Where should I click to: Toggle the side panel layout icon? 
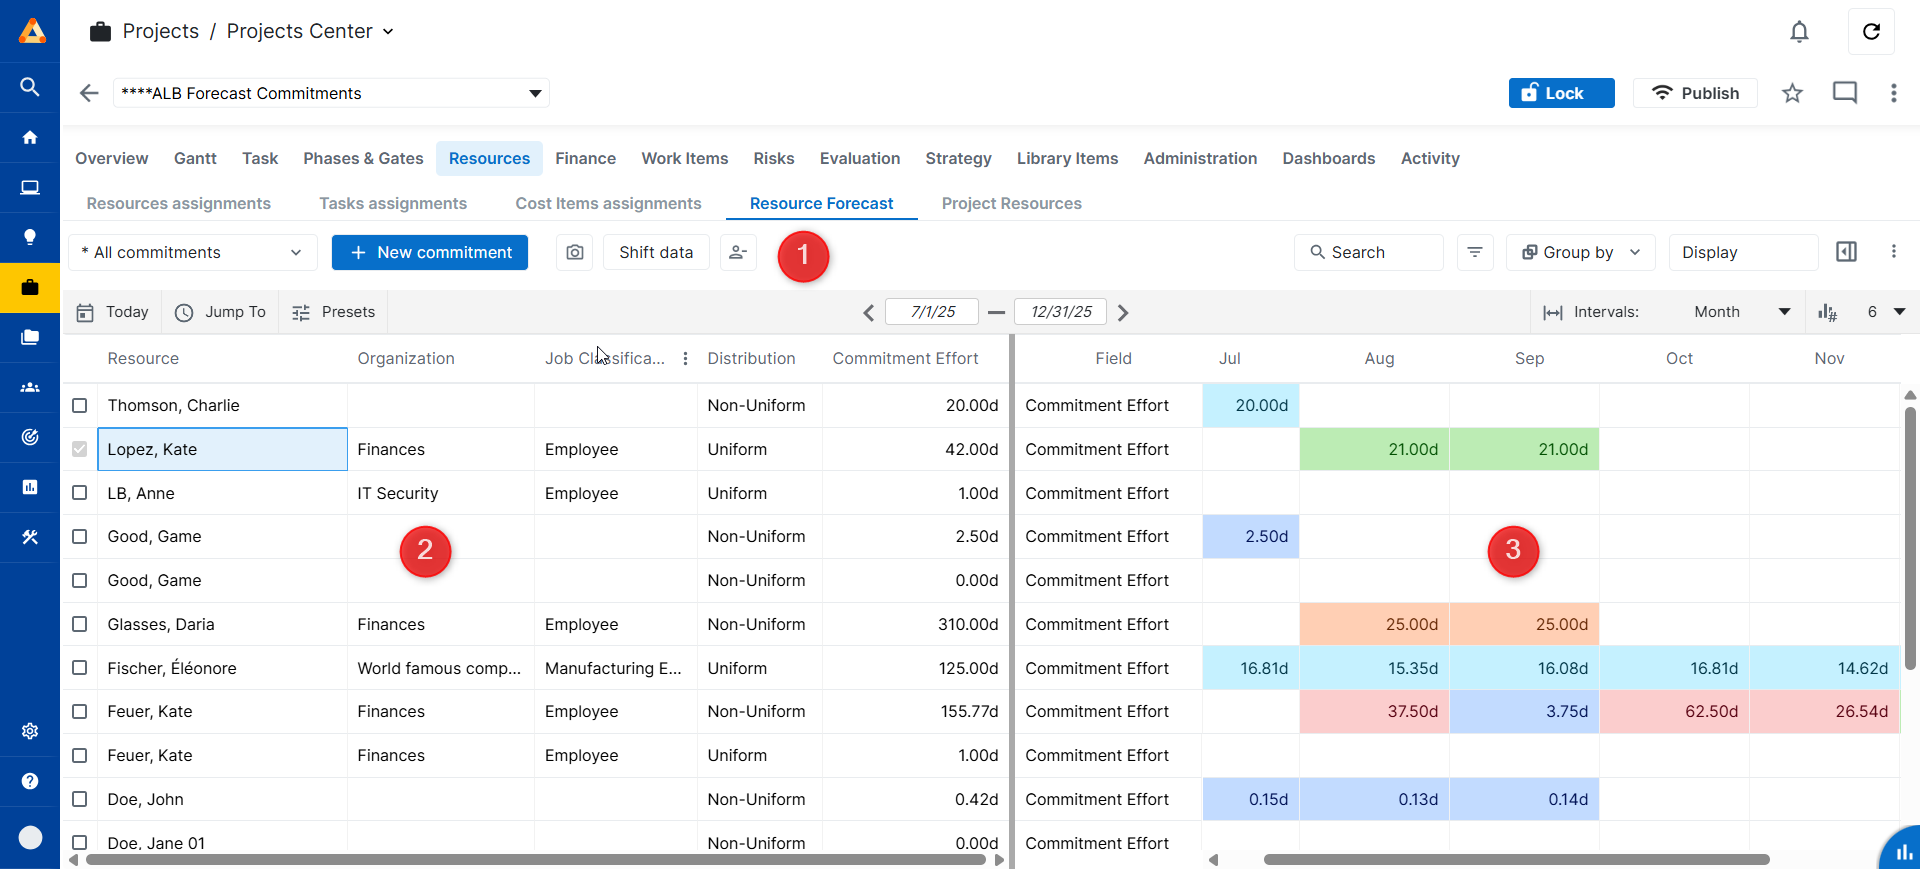point(1846,252)
